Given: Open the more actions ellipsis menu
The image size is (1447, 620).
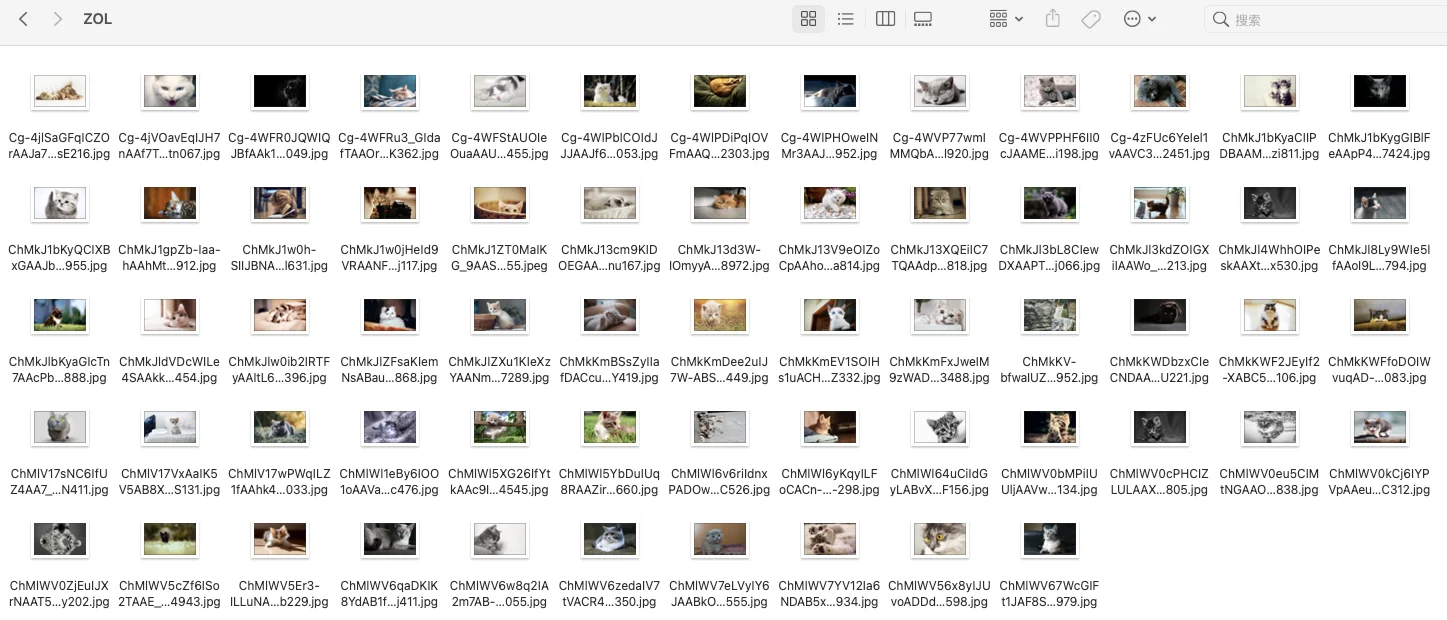Looking at the screenshot, I should tap(1139, 19).
